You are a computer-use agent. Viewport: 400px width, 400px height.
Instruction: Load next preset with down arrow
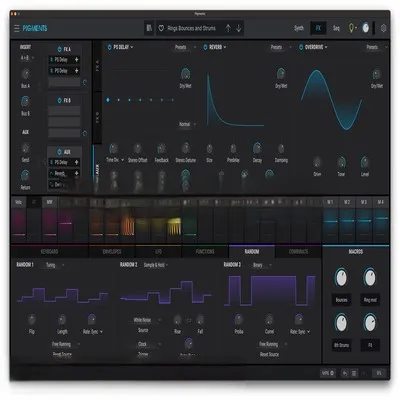pyautogui.click(x=239, y=28)
